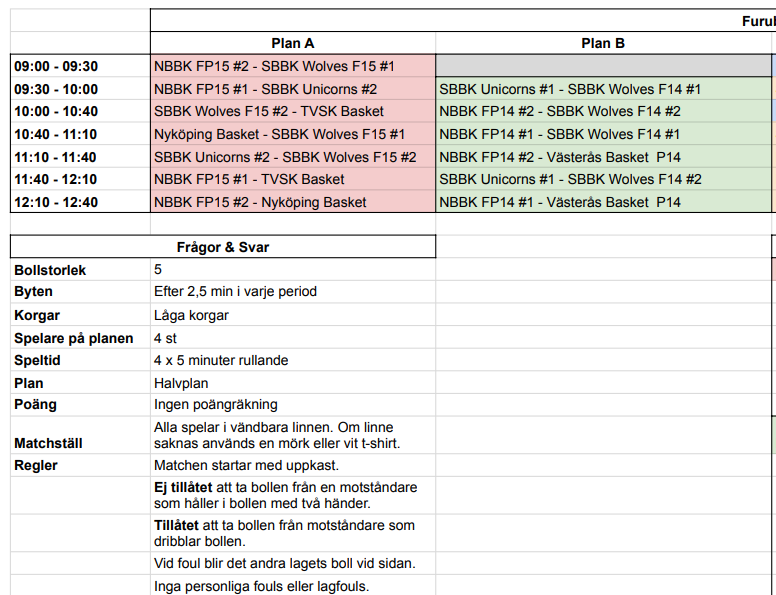Click the Ingen poängräkning cell
The height and width of the screenshot is (595, 776).
[216, 405]
